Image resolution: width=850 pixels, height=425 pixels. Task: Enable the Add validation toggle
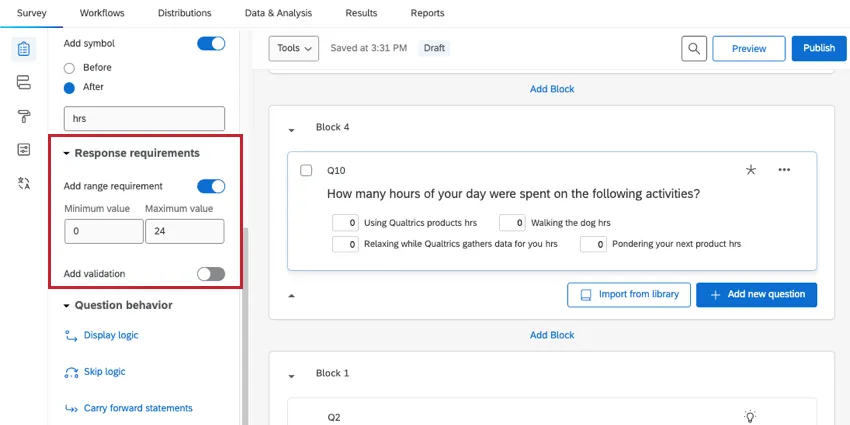(211, 274)
